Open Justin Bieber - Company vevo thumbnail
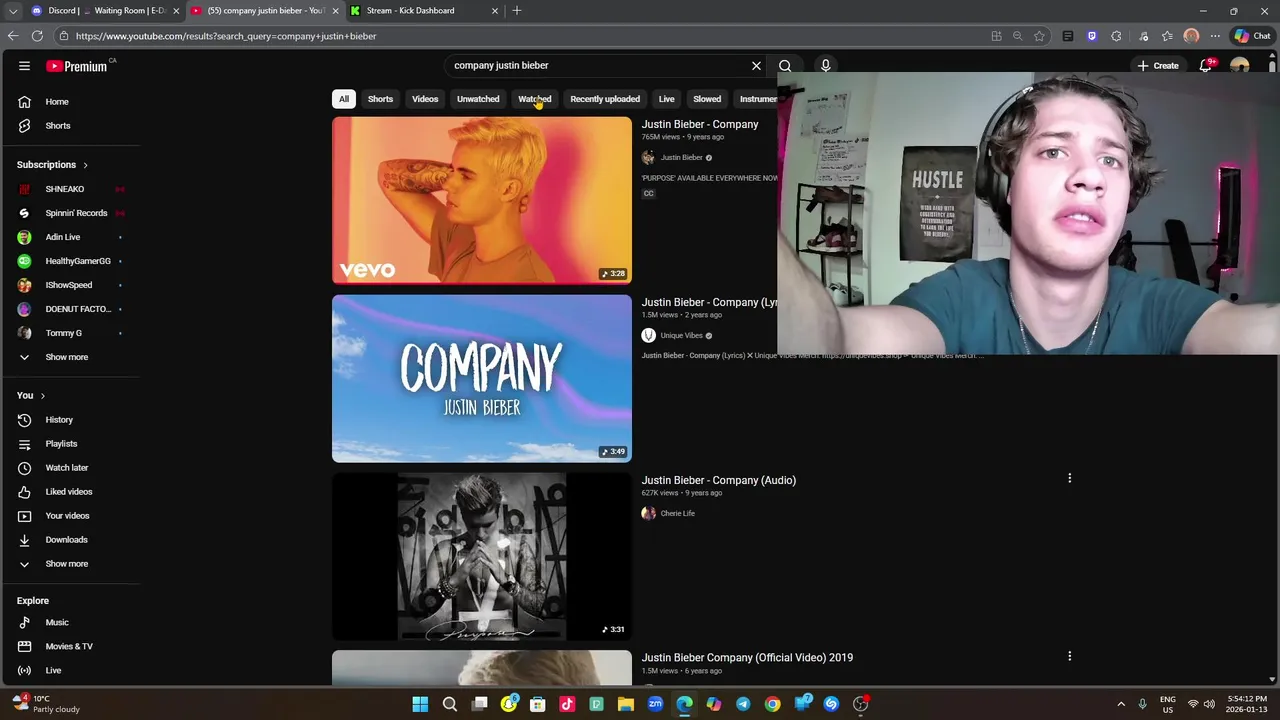 [x=482, y=200]
